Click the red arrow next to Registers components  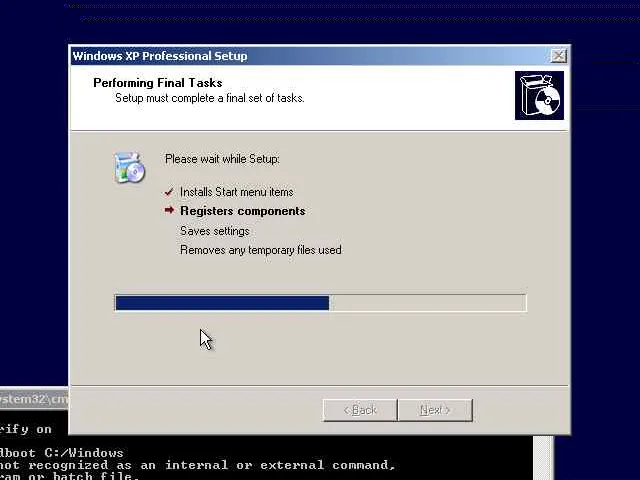(x=169, y=210)
